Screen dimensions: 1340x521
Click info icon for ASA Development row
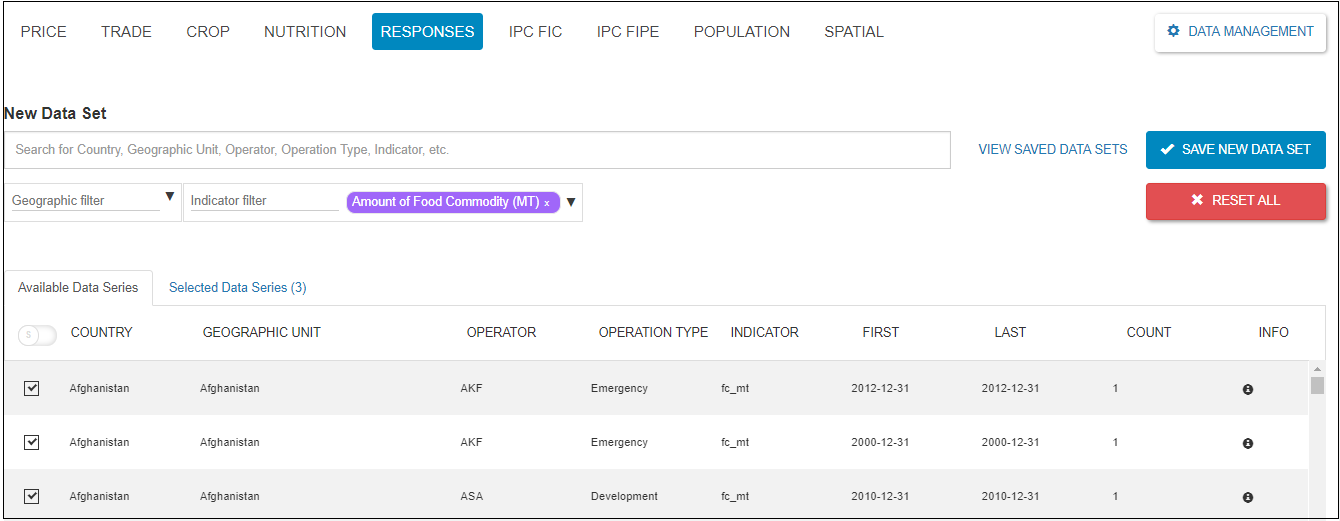click(x=1247, y=497)
